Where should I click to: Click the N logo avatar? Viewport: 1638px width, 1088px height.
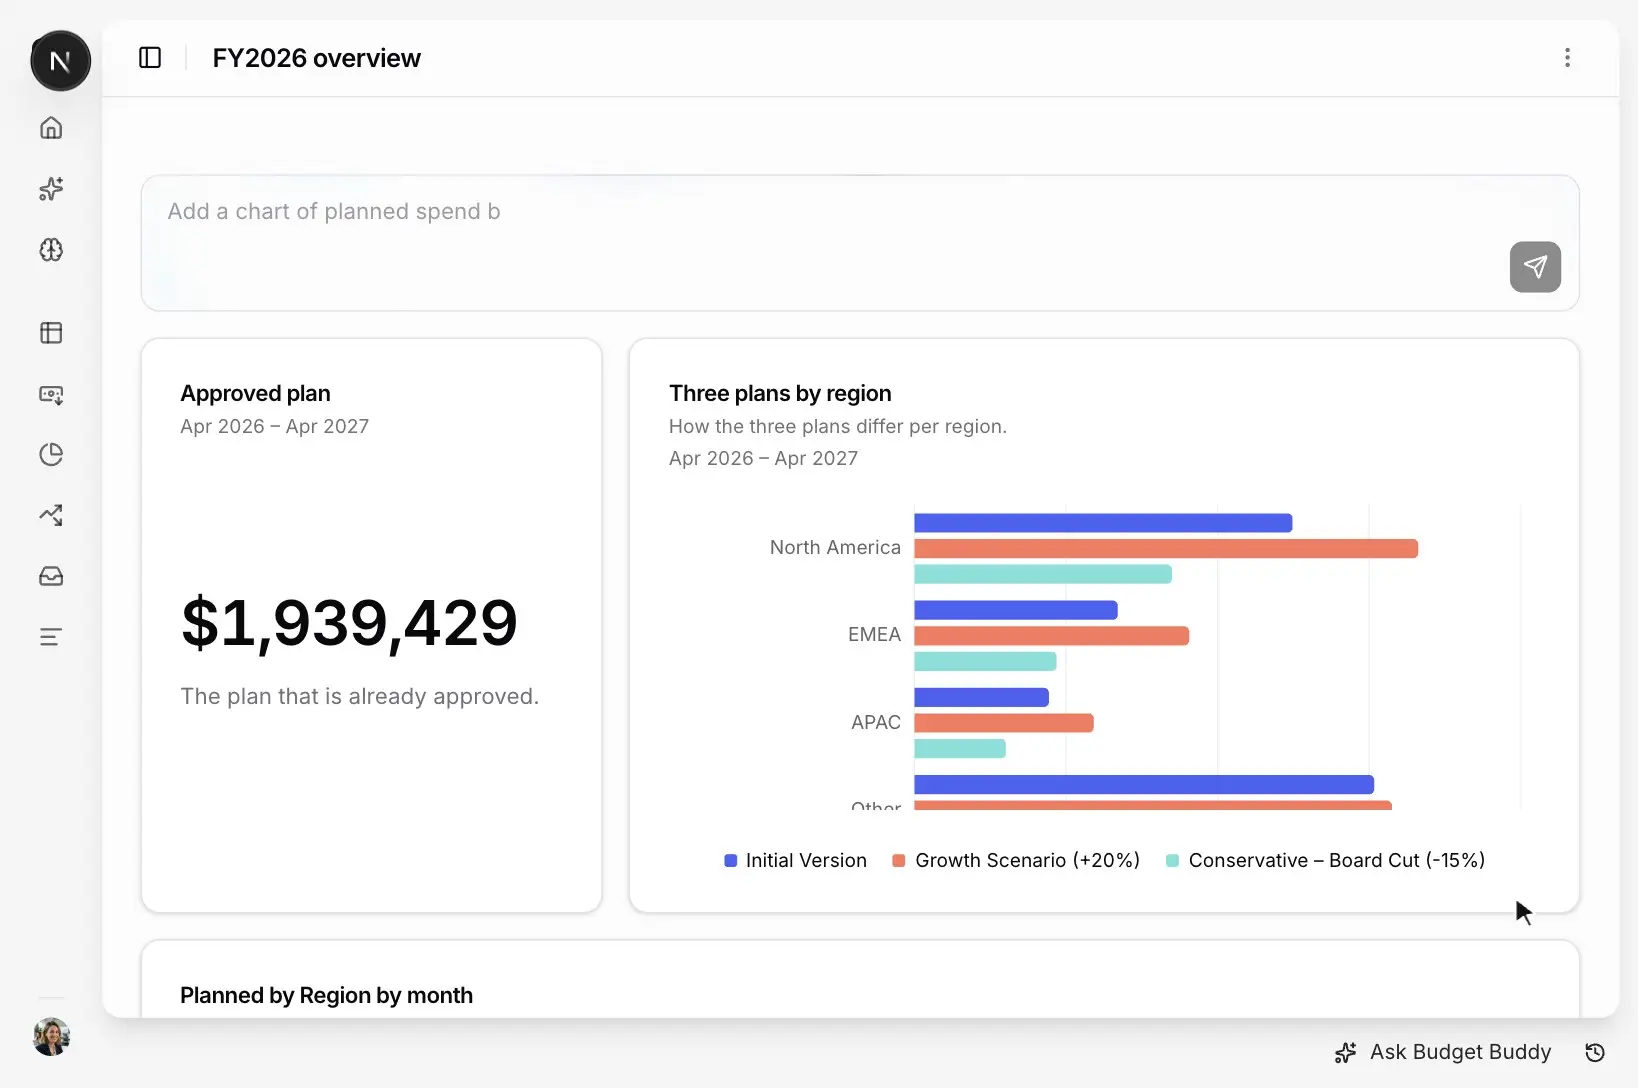tap(60, 61)
